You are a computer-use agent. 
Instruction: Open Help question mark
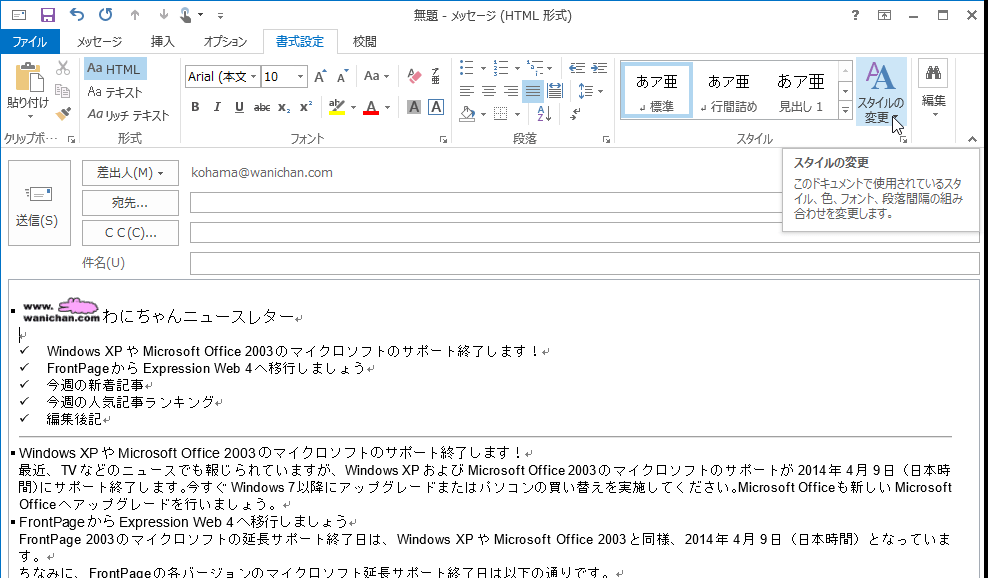pyautogui.click(x=855, y=15)
